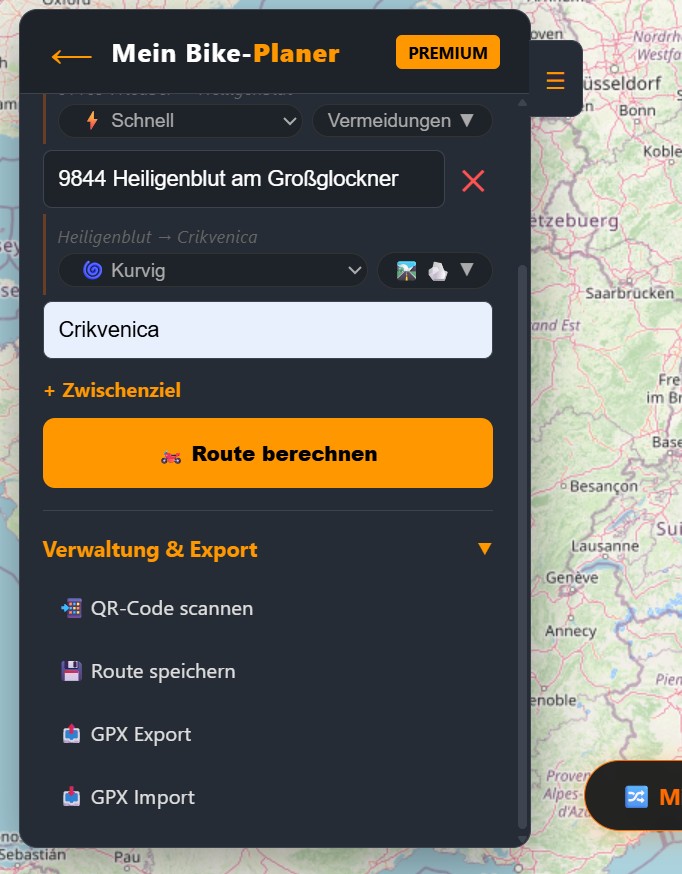Remove the Heiligenblut am Großglockner waypoint
The image size is (682, 874).
(473, 180)
